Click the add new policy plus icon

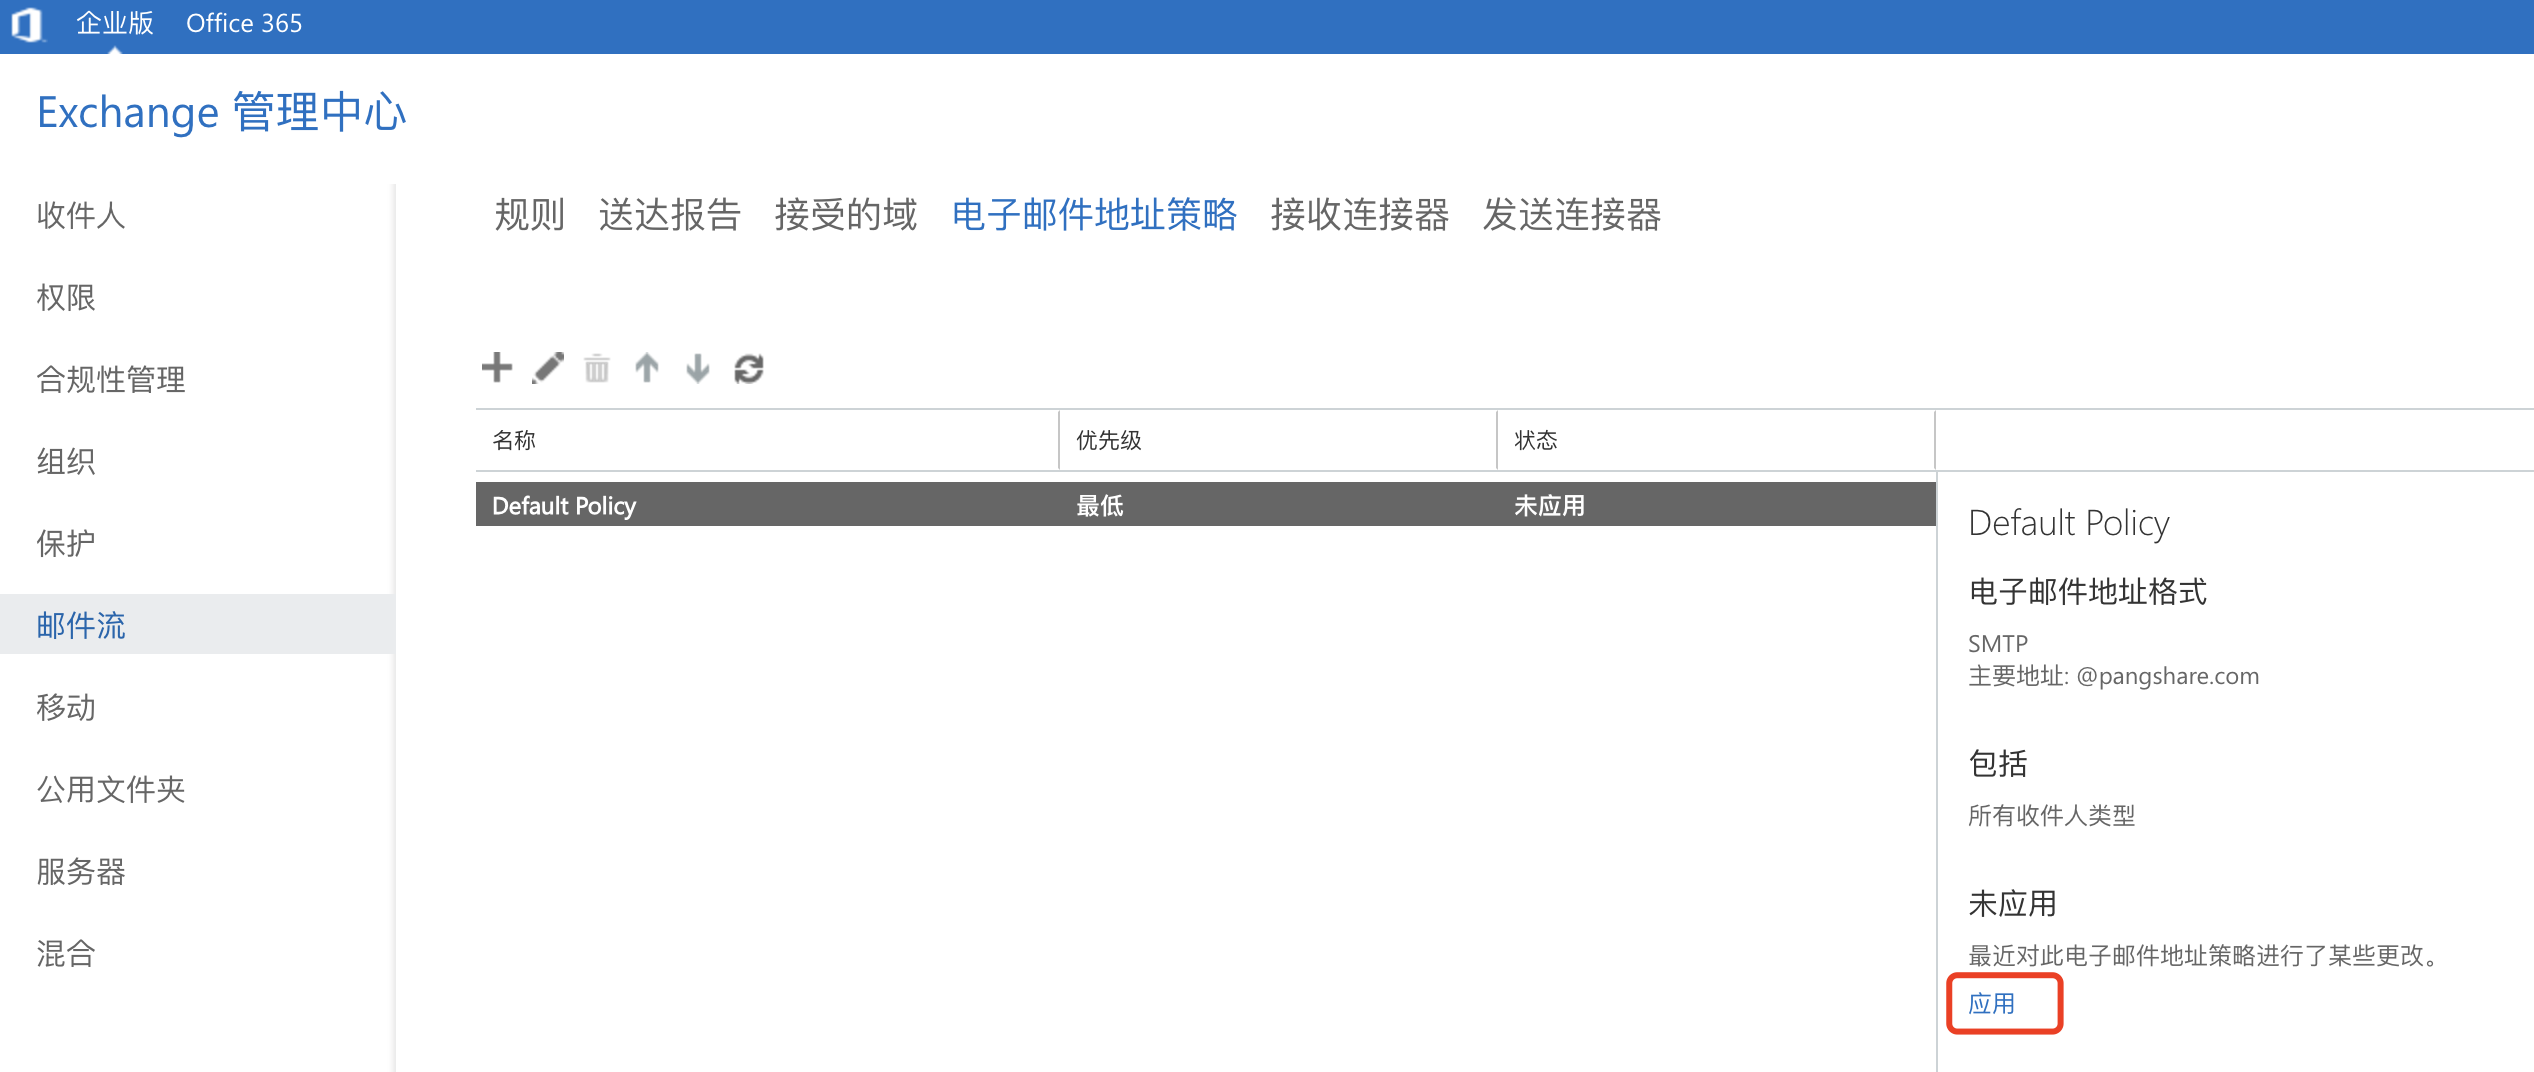point(496,368)
